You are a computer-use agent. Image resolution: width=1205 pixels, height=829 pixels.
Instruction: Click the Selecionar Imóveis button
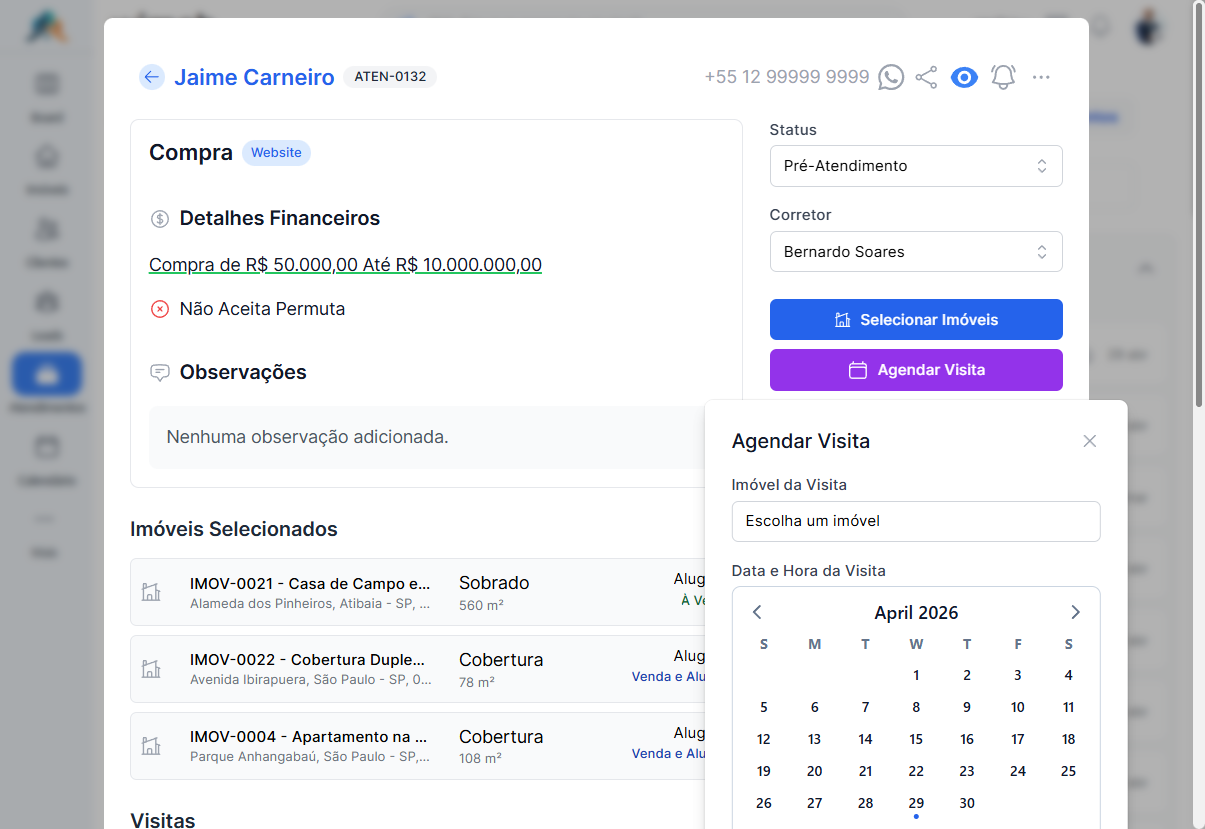pos(916,320)
